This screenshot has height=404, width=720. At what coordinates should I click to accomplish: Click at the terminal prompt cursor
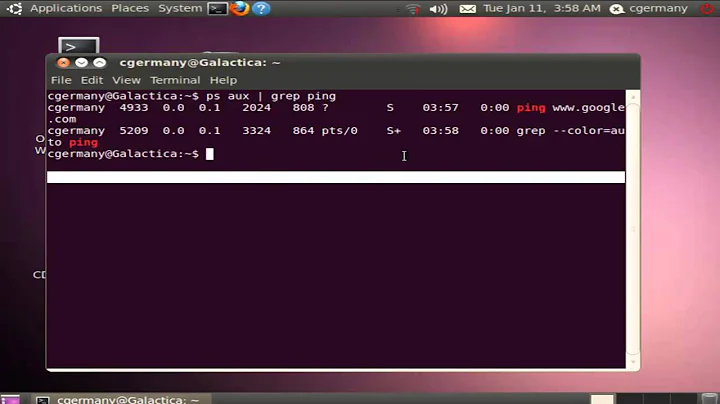[x=209, y=154]
